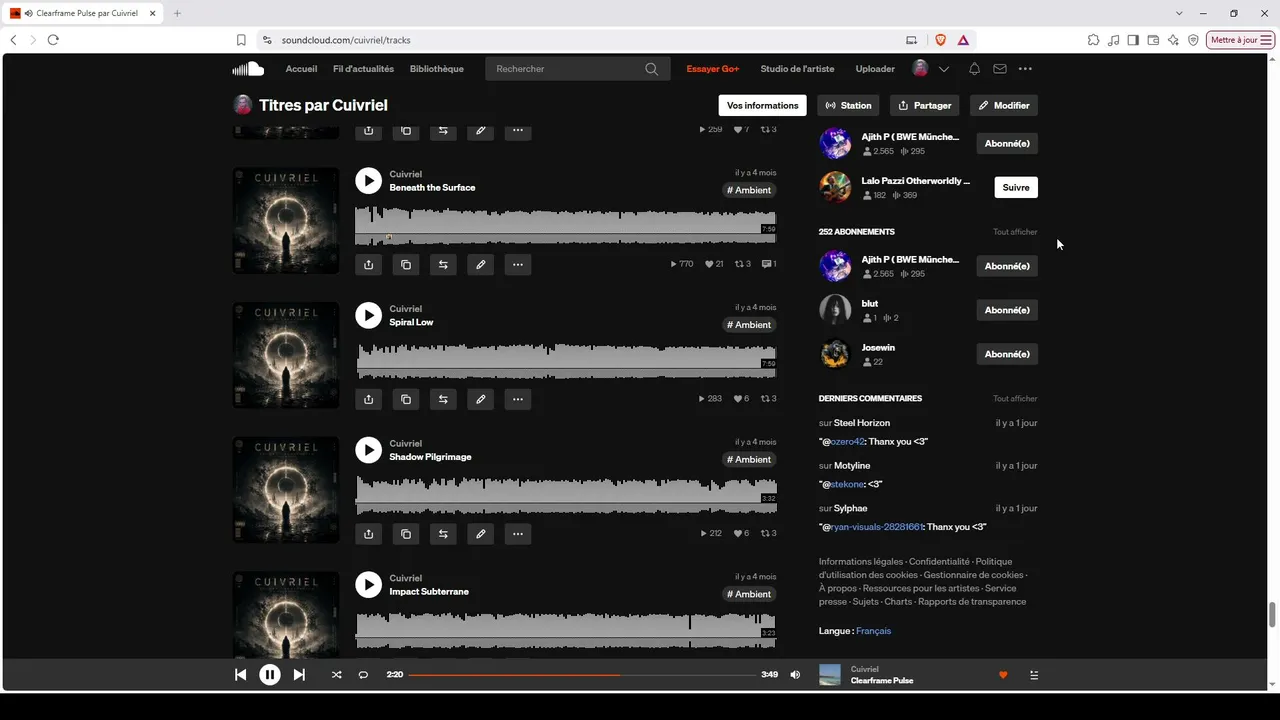
Task: Try Go+ via Essayer Go+ link
Action: (713, 69)
